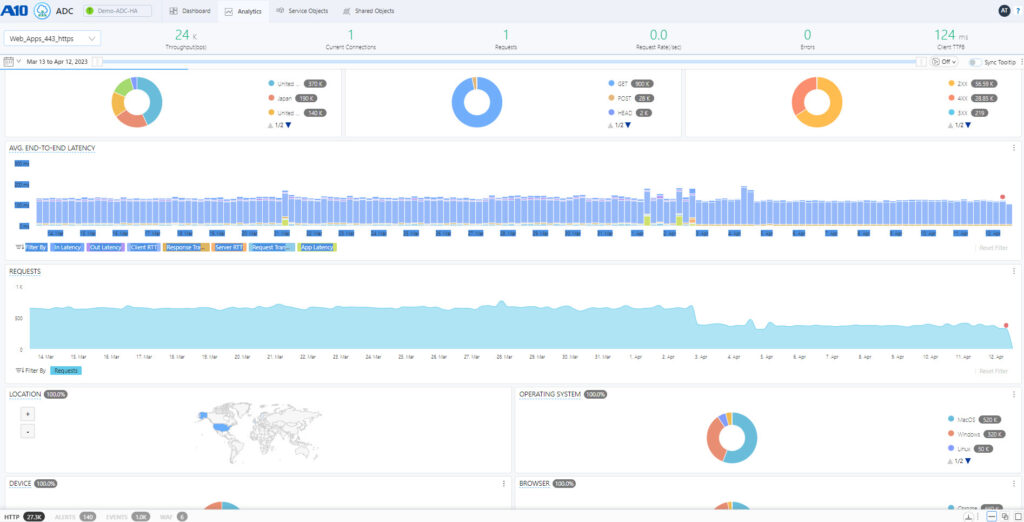This screenshot has height=522, width=1024.
Task: Open the Operating System panel options menu
Action: point(1014,395)
